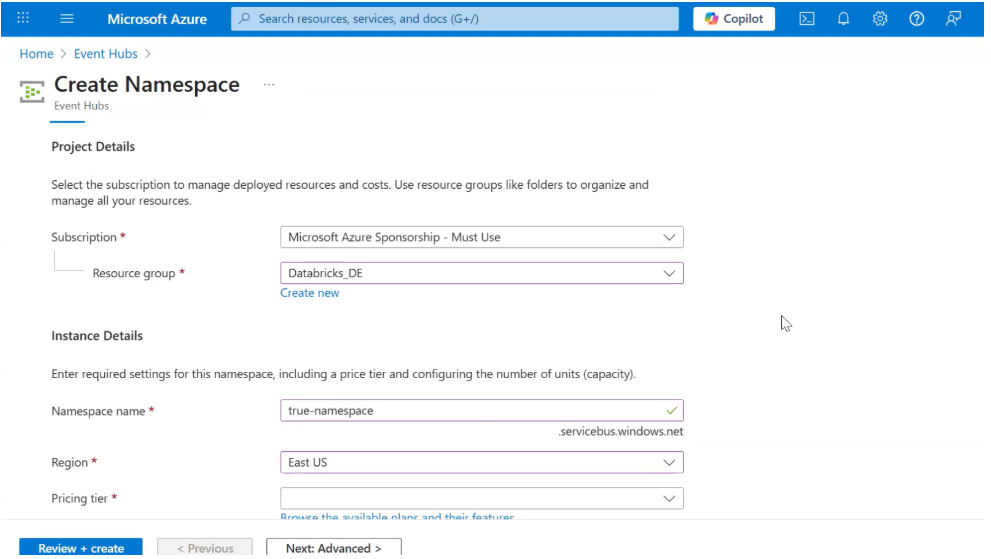This screenshot has width=991, height=559.
Task: Open the help question mark icon
Action: coord(916,19)
